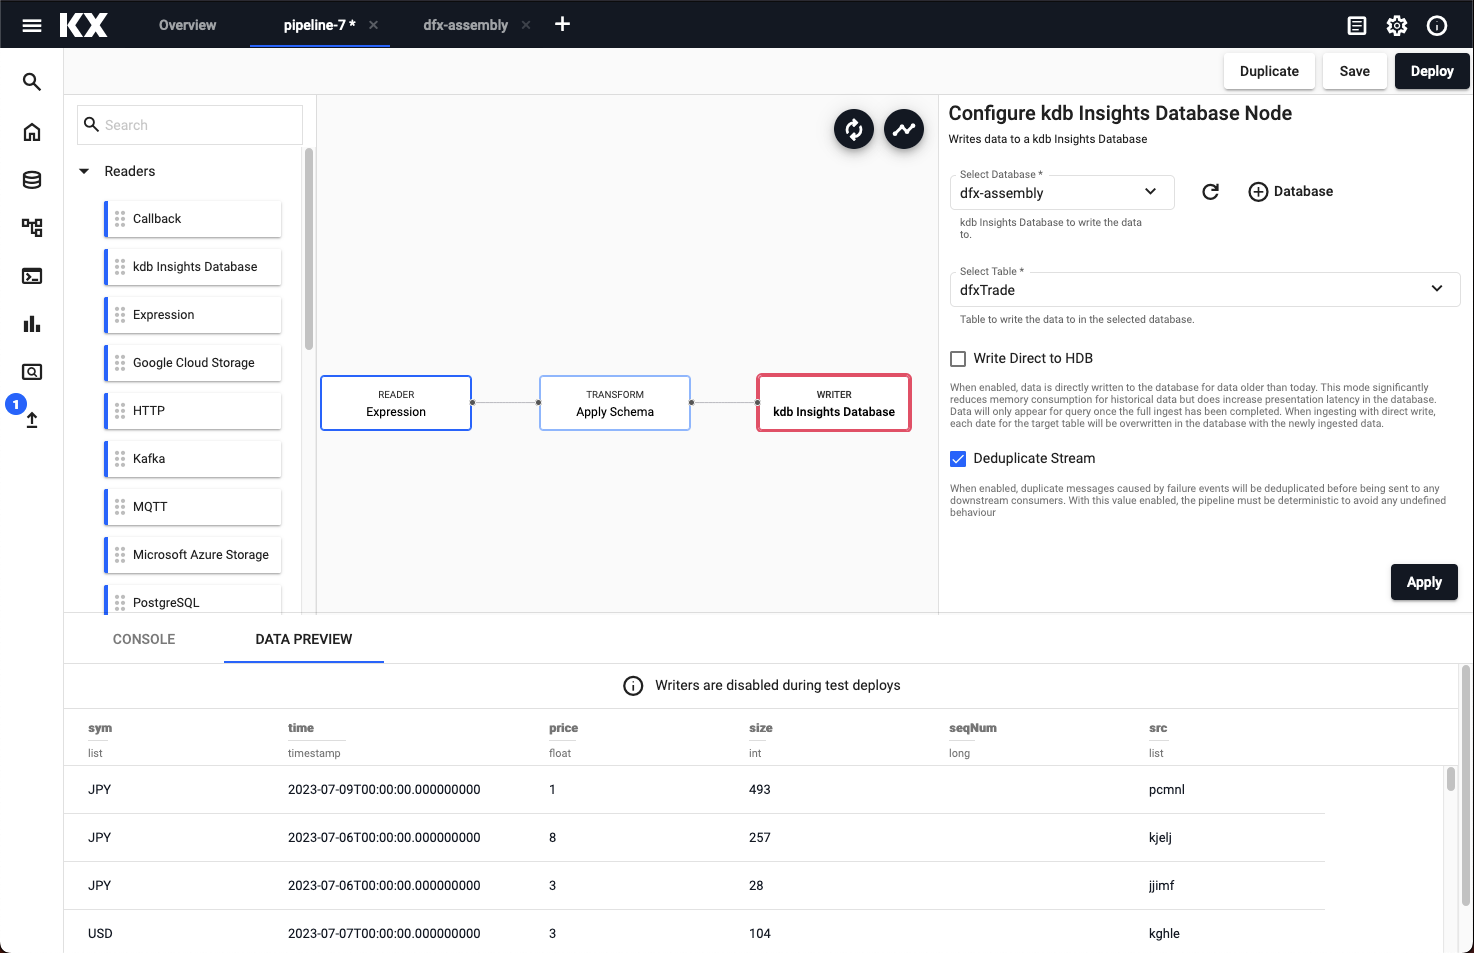1474x953 pixels.
Task: Click the sym column header
Action: (x=100, y=728)
